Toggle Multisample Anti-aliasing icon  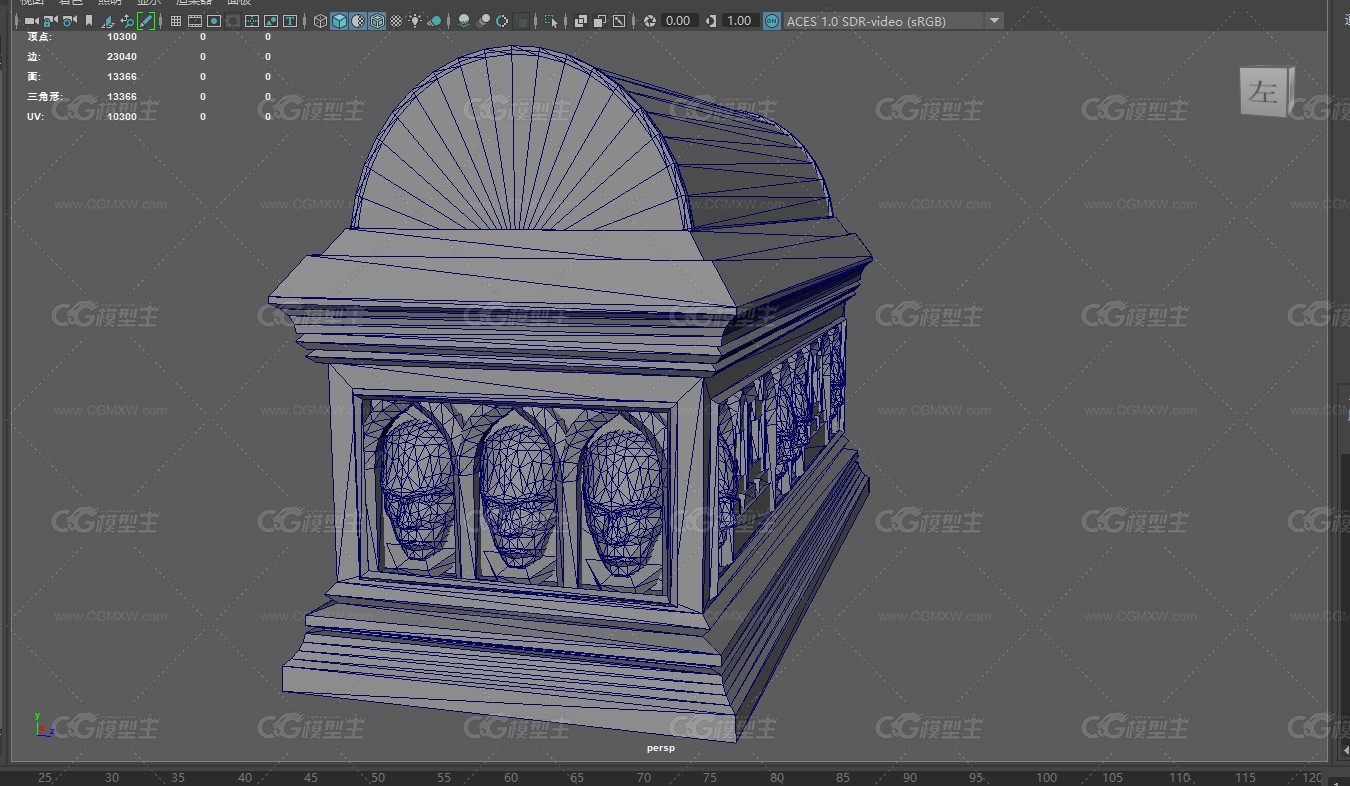502,21
